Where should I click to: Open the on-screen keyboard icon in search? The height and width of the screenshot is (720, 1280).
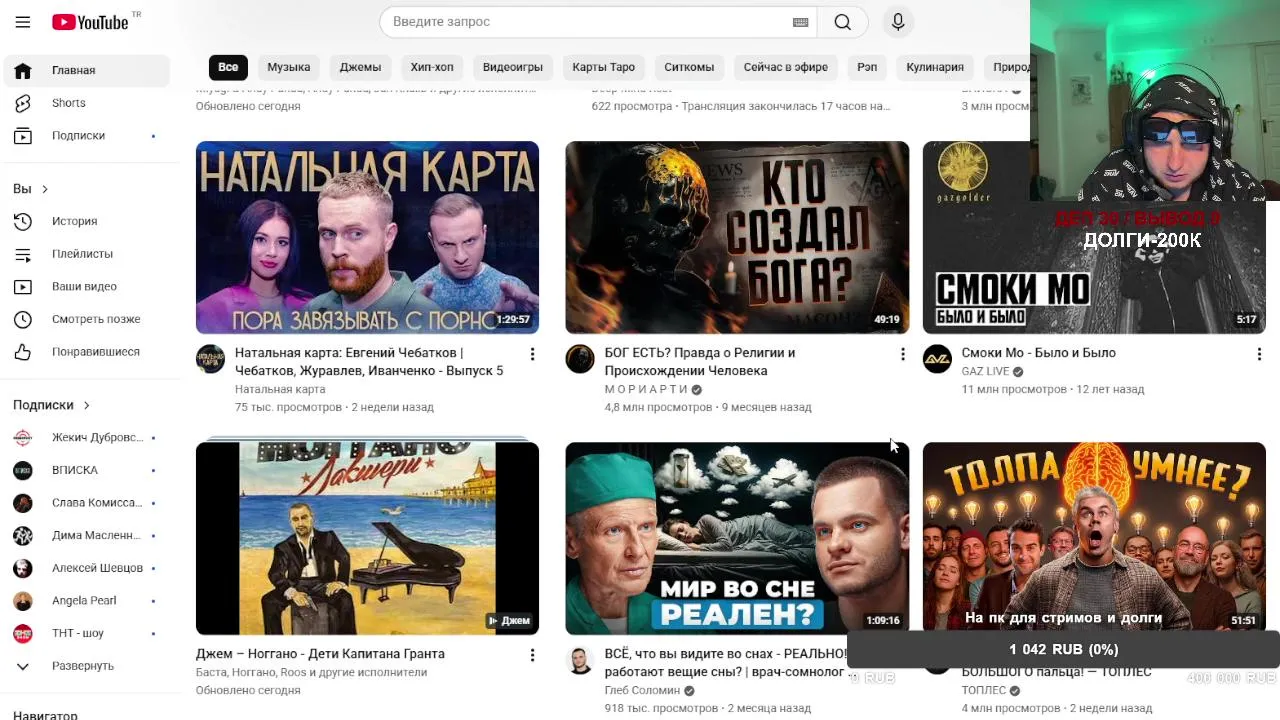pyautogui.click(x=800, y=22)
